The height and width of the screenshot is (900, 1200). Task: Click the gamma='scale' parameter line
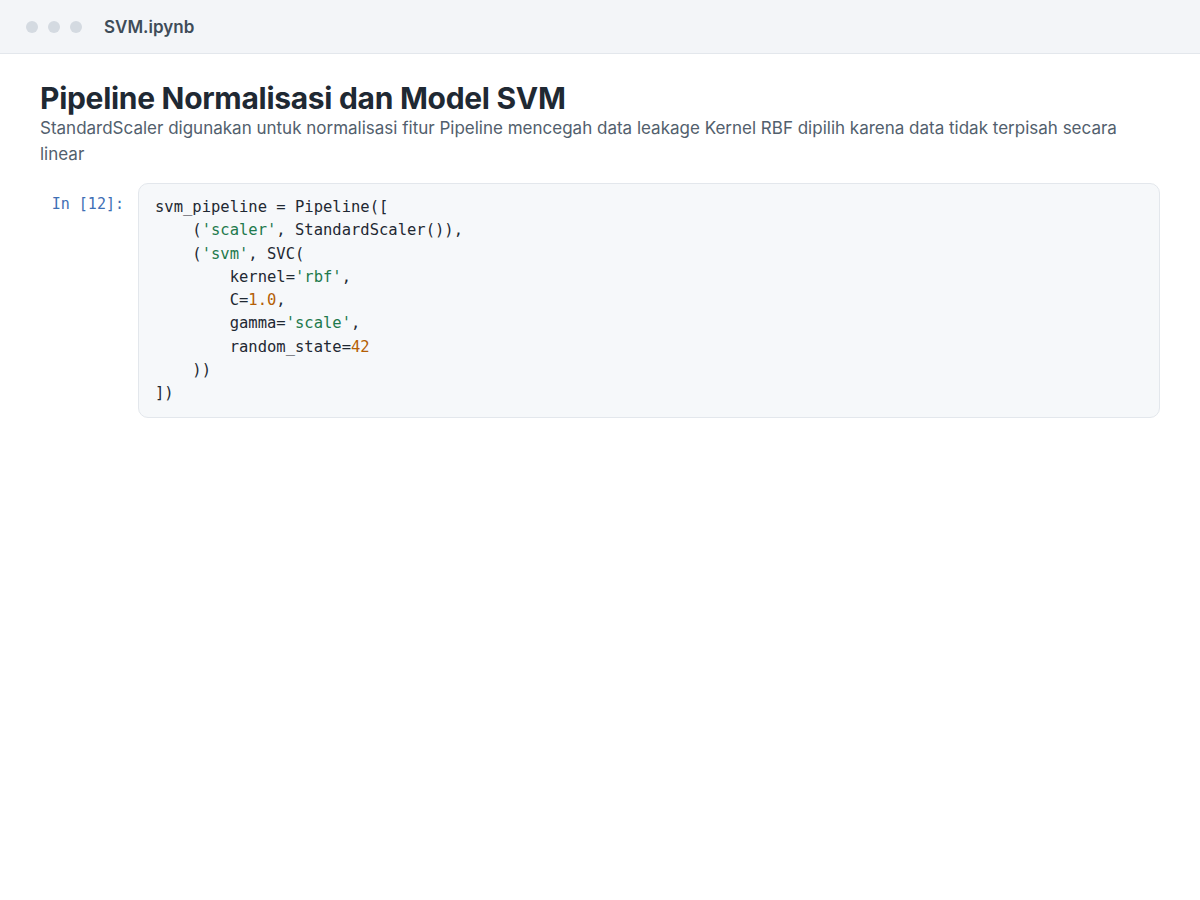294,323
